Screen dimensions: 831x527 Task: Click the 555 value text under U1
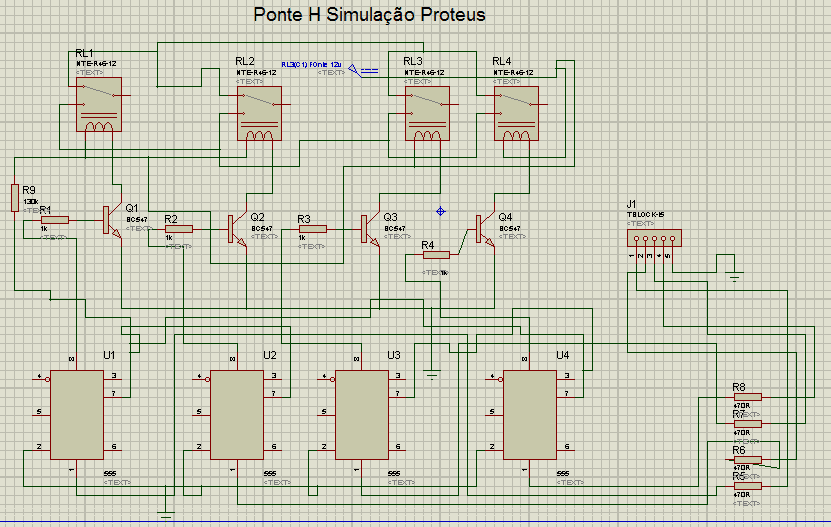(110, 473)
